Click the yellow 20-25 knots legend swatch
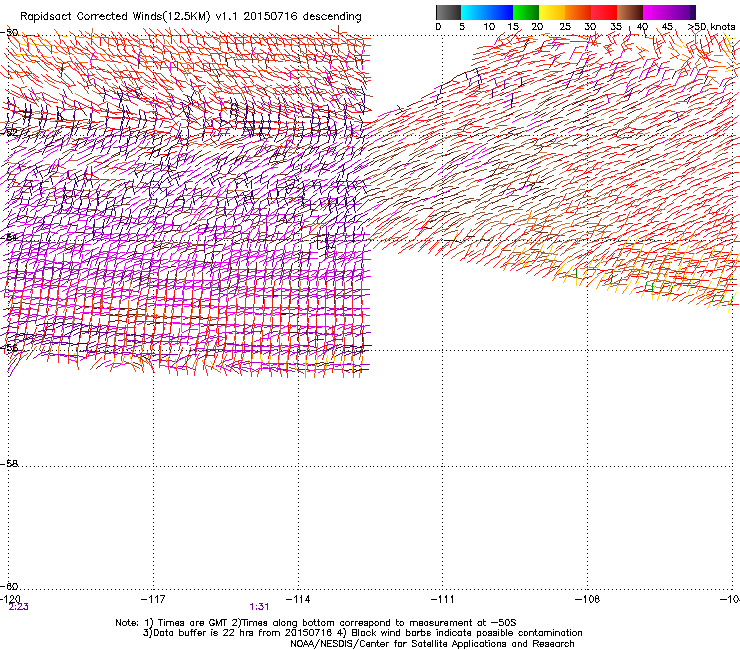 pos(552,12)
